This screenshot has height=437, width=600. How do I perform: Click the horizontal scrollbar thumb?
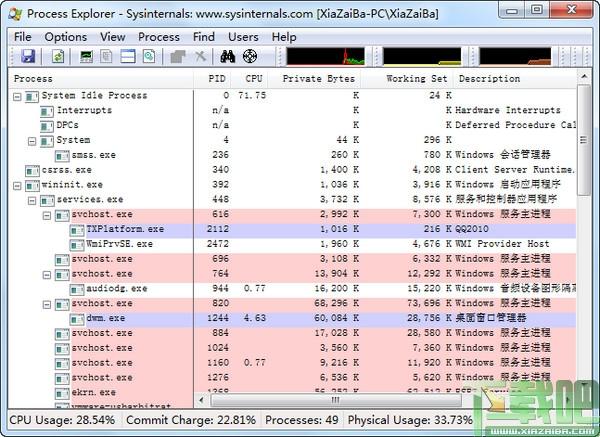pyautogui.click(x=336, y=400)
